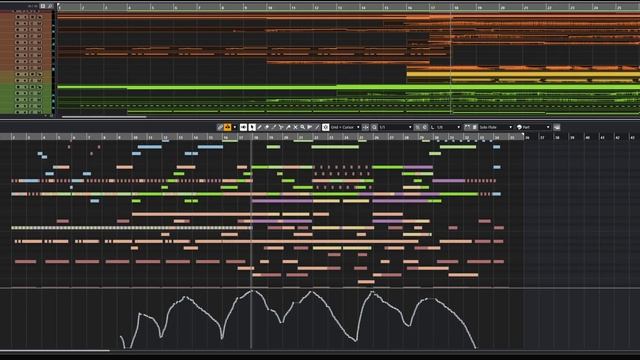Click bar 38 in the key editor ruler
640x360 pixels.
[x=558, y=138]
